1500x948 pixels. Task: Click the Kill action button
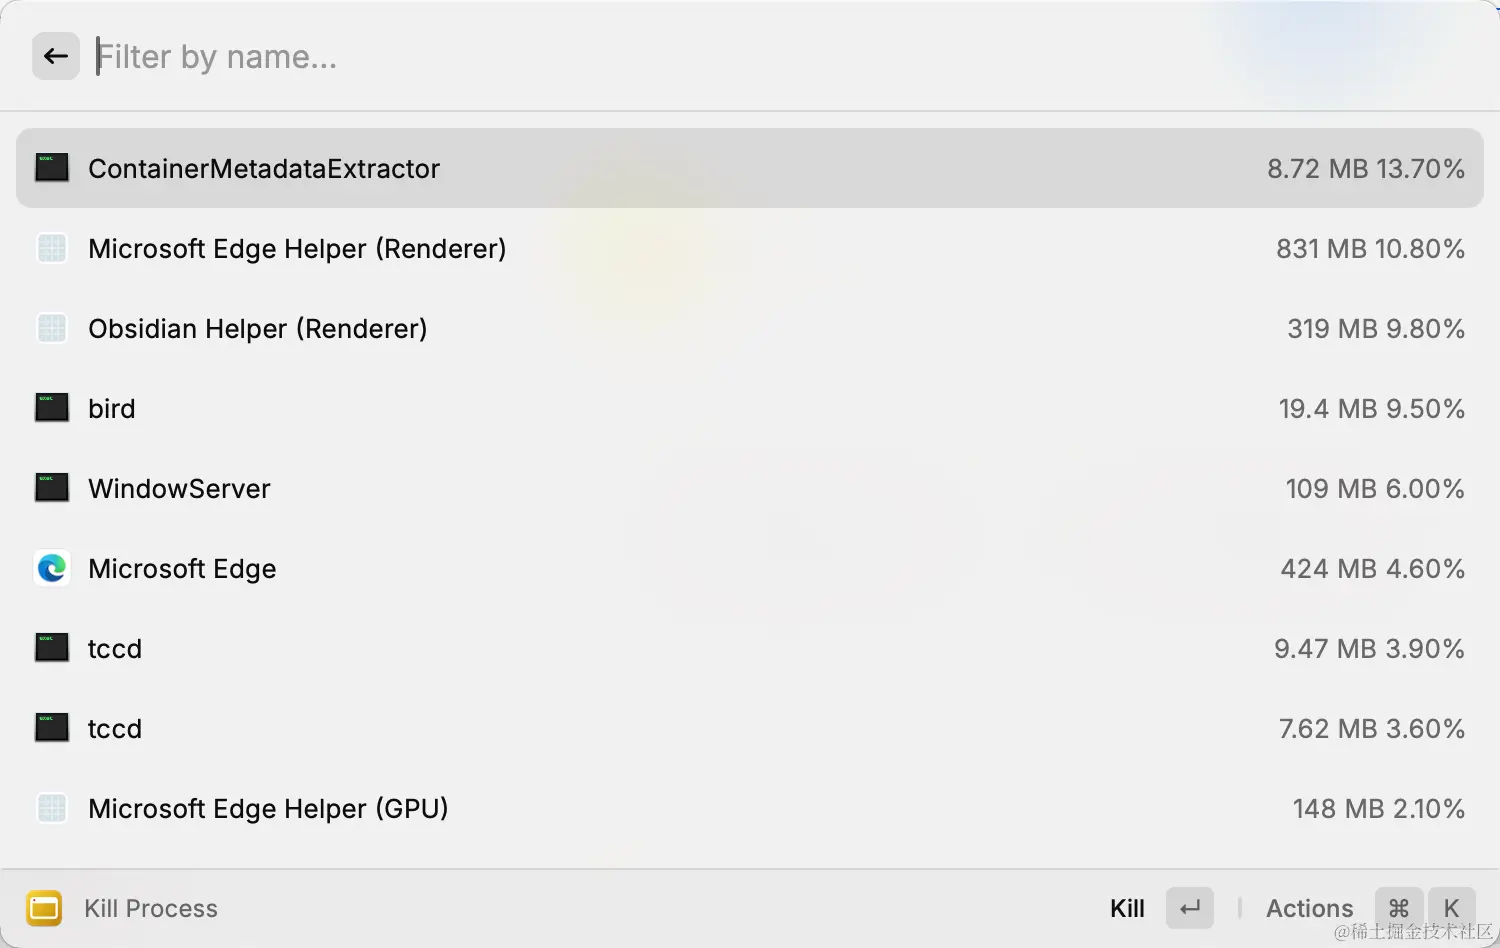[1127, 908]
